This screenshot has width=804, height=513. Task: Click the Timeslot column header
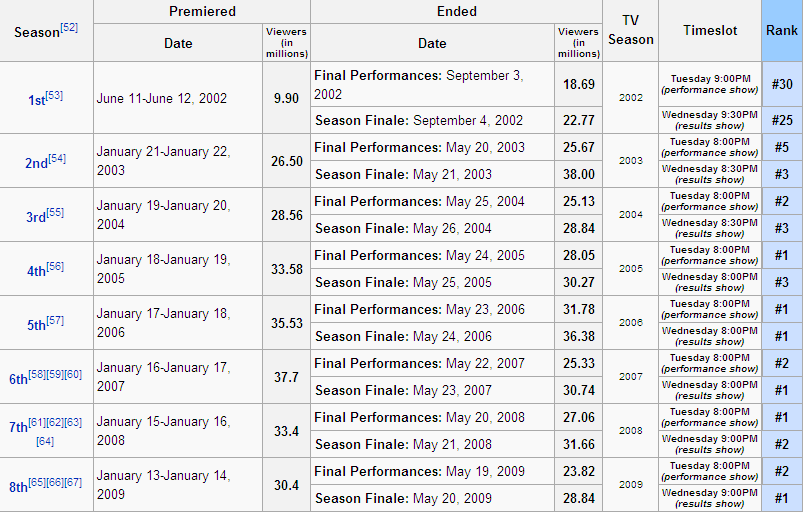click(710, 31)
